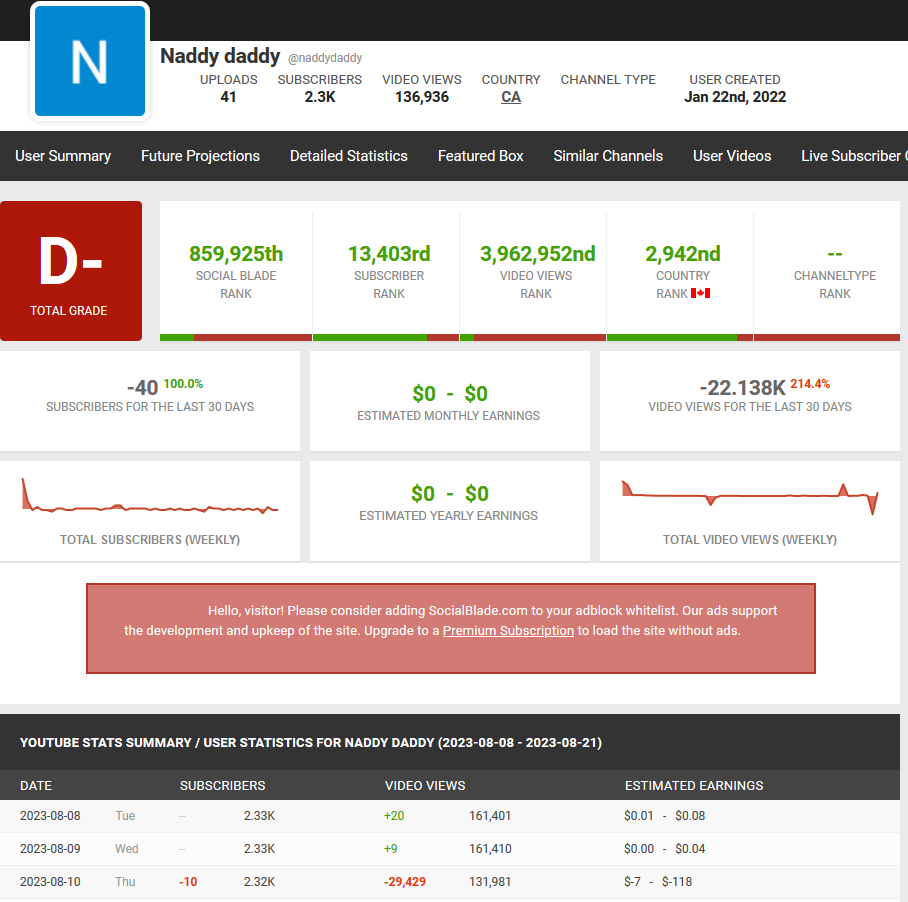The height and width of the screenshot is (902, 908).
Task: Select the uploads count 41
Action: point(228,97)
